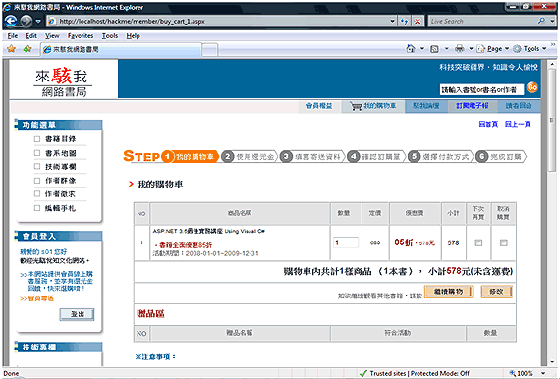Click the 登出 logout button
Image resolution: width=560 pixels, height=379 pixels.
coord(77,314)
